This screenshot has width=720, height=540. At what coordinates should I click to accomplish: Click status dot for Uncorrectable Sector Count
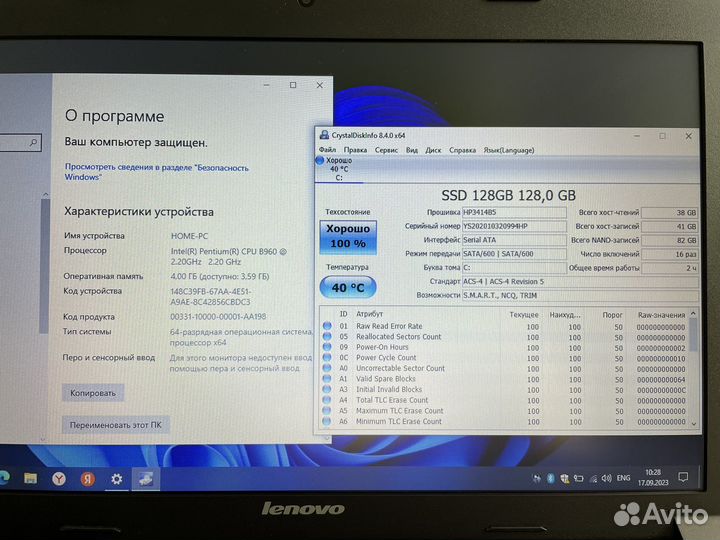pos(327,368)
